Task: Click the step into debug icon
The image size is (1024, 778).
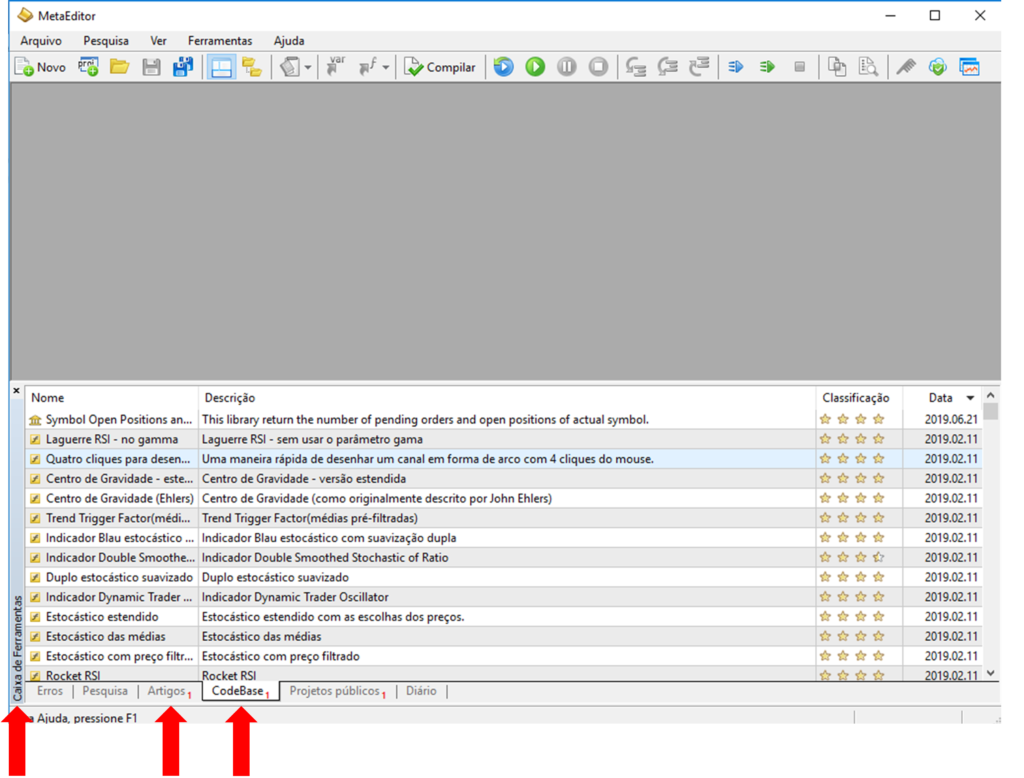Action: tap(635, 67)
